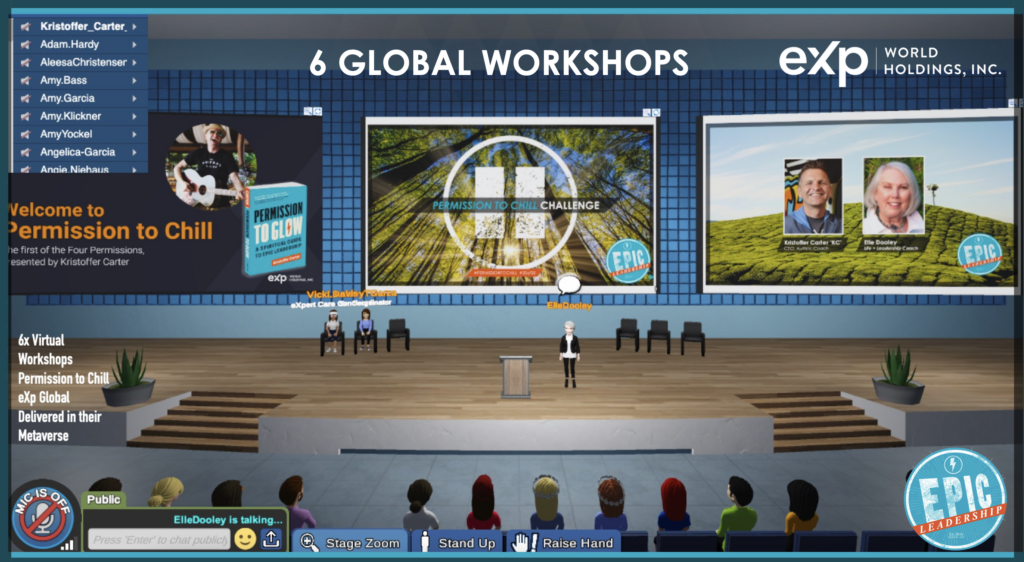Screen dimensions: 1024x562
Task: Select Amy.Klickner in user list
Action: tap(71, 116)
